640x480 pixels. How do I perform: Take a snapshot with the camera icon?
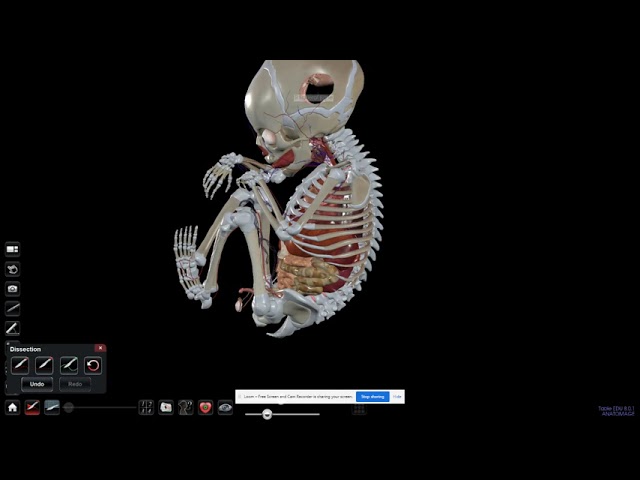(12, 289)
